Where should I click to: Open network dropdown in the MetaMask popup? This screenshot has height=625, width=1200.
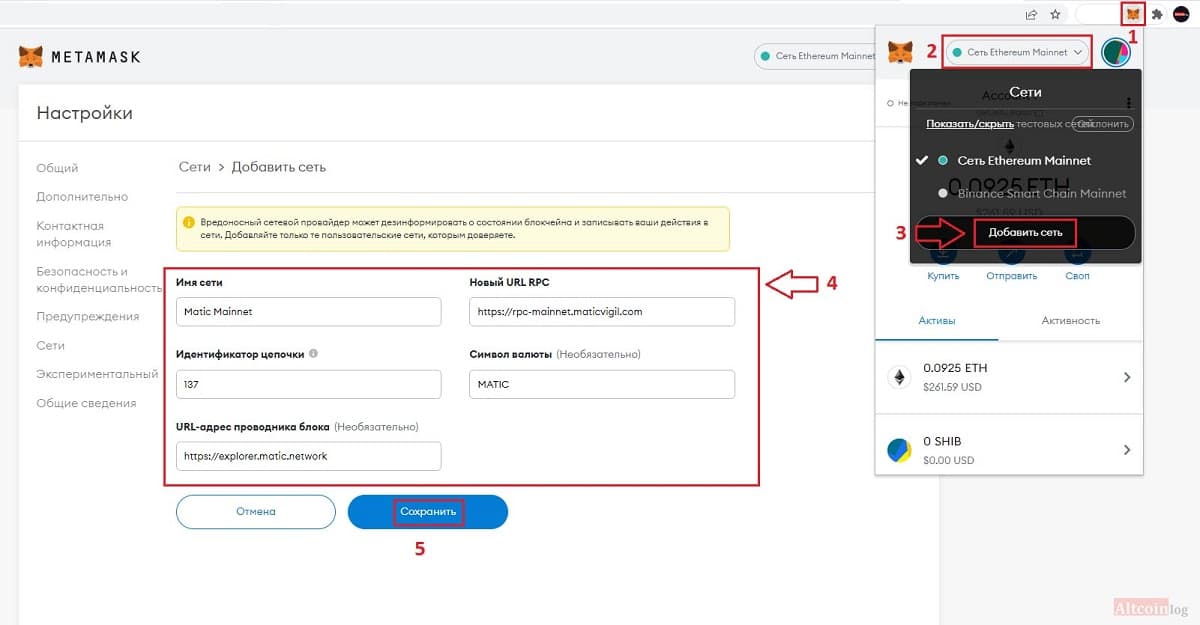pyautogui.click(x=1018, y=52)
